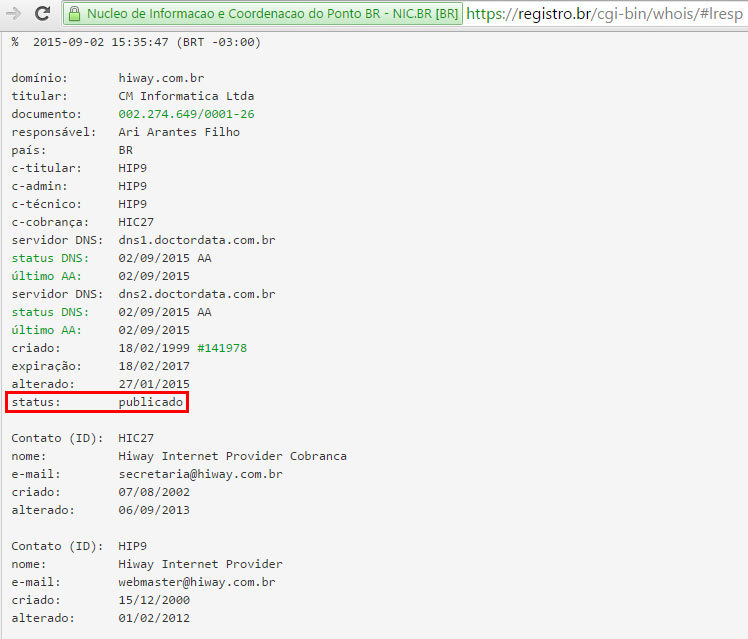Viewport: 748px width, 639px height.
Task: Select the titular value CM Informatica Ltda
Action: 186,96
